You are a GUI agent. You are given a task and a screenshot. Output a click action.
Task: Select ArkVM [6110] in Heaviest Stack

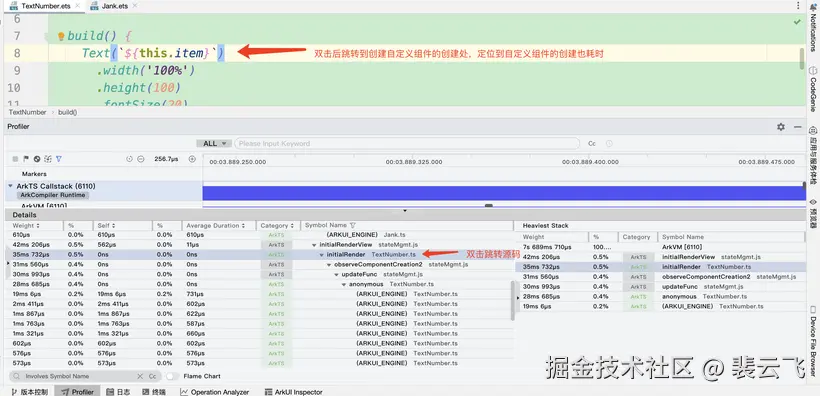pyautogui.click(x=660, y=247)
